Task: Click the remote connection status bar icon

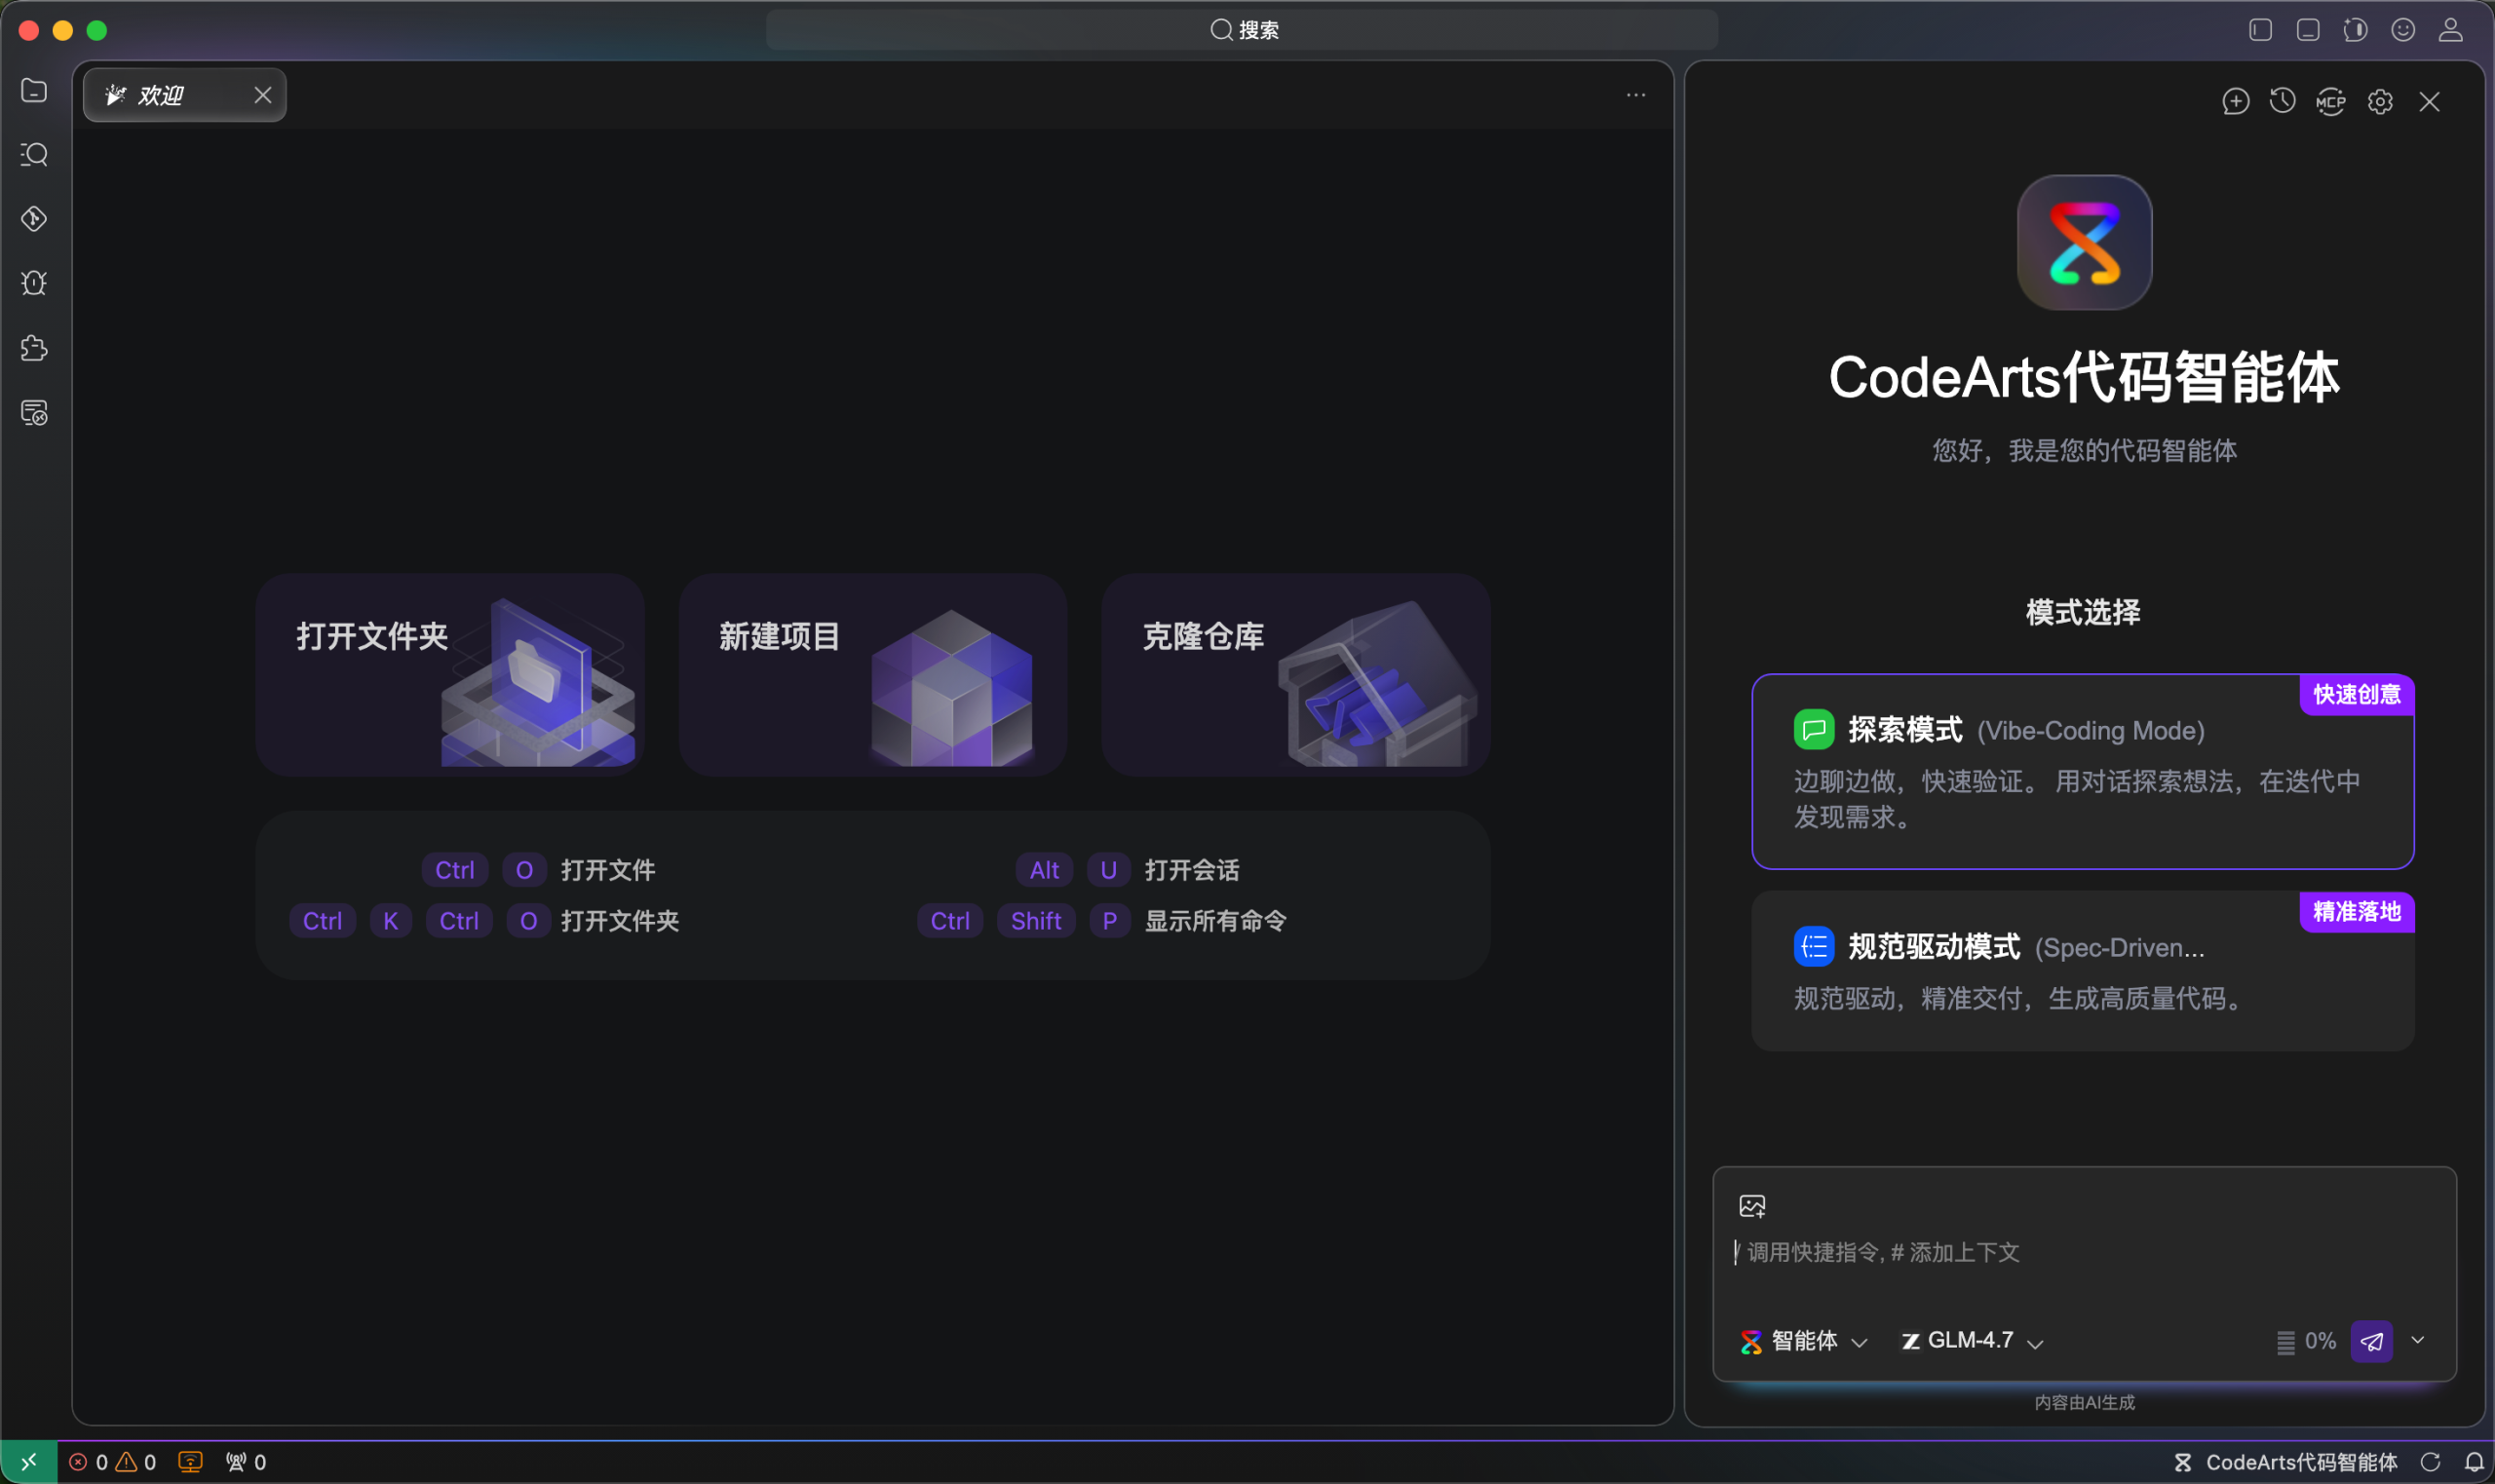Action: pos(28,1462)
